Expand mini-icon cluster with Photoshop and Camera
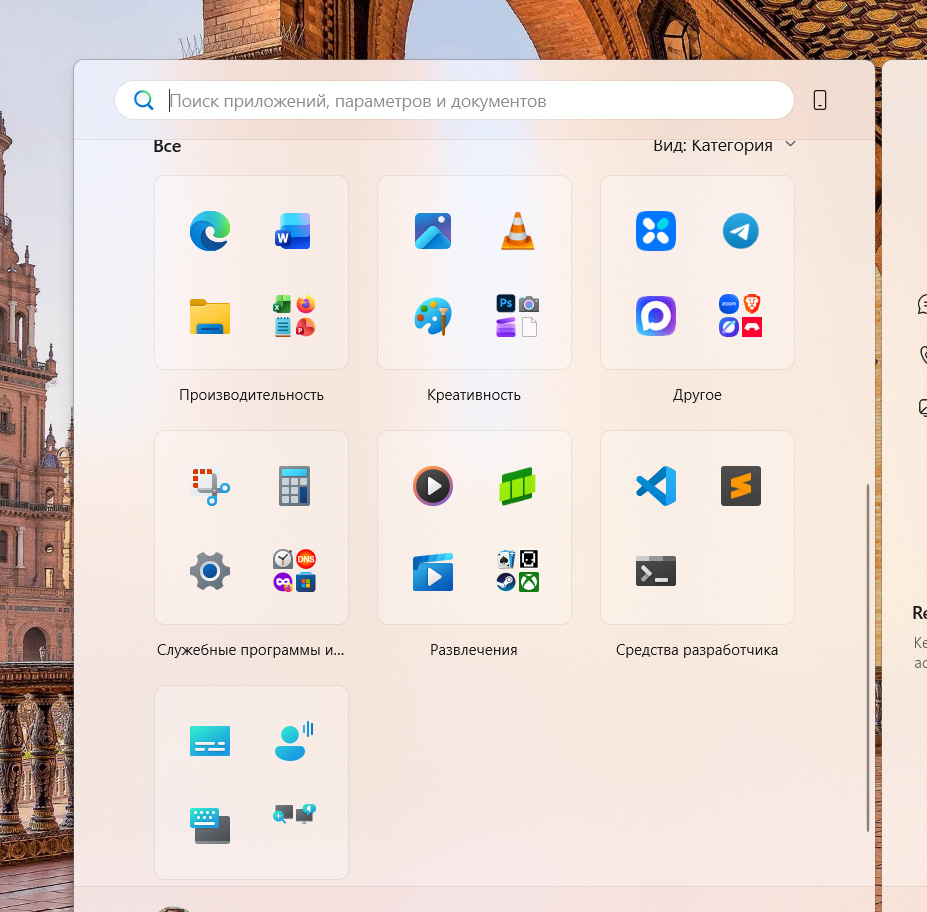Viewport: 927px width, 912px height. click(517, 316)
